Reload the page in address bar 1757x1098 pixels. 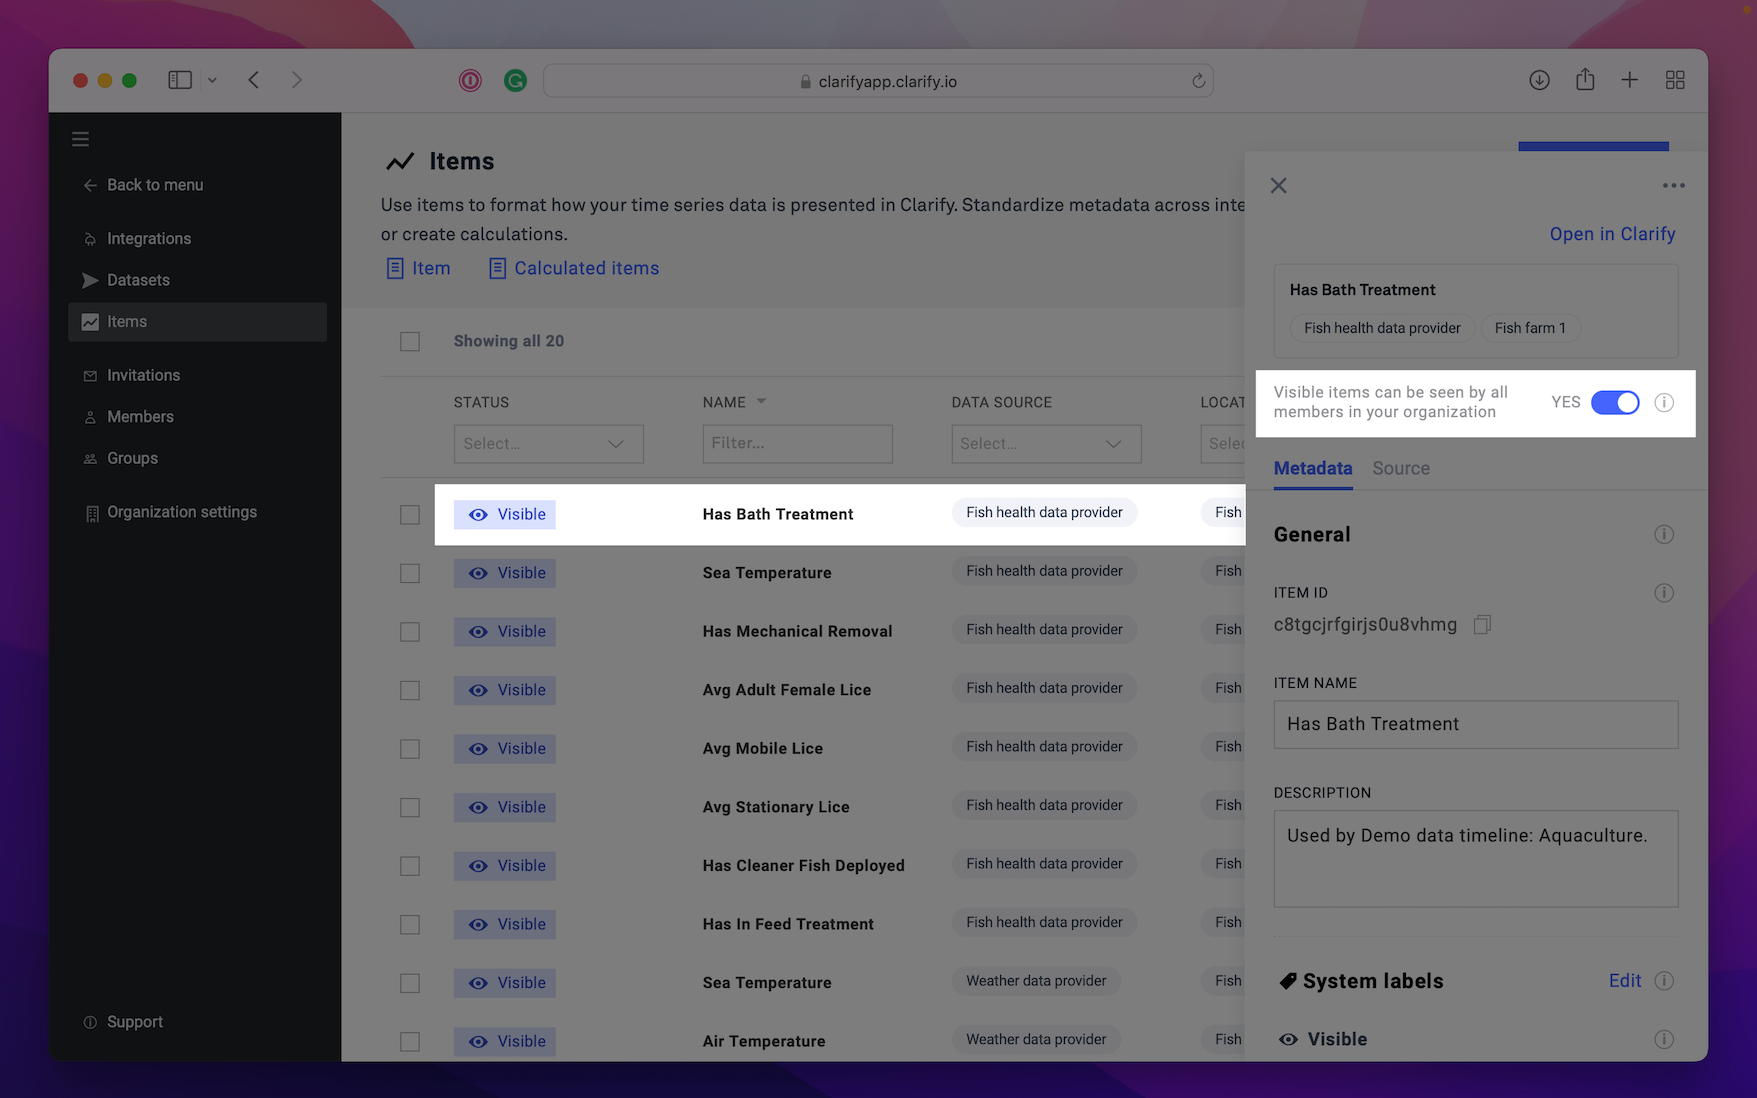1198,81
